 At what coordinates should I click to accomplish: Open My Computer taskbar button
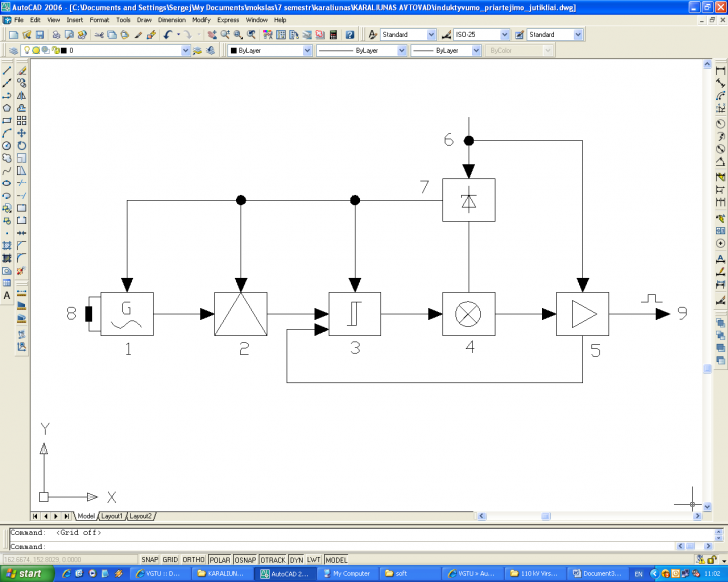[x=348, y=574]
